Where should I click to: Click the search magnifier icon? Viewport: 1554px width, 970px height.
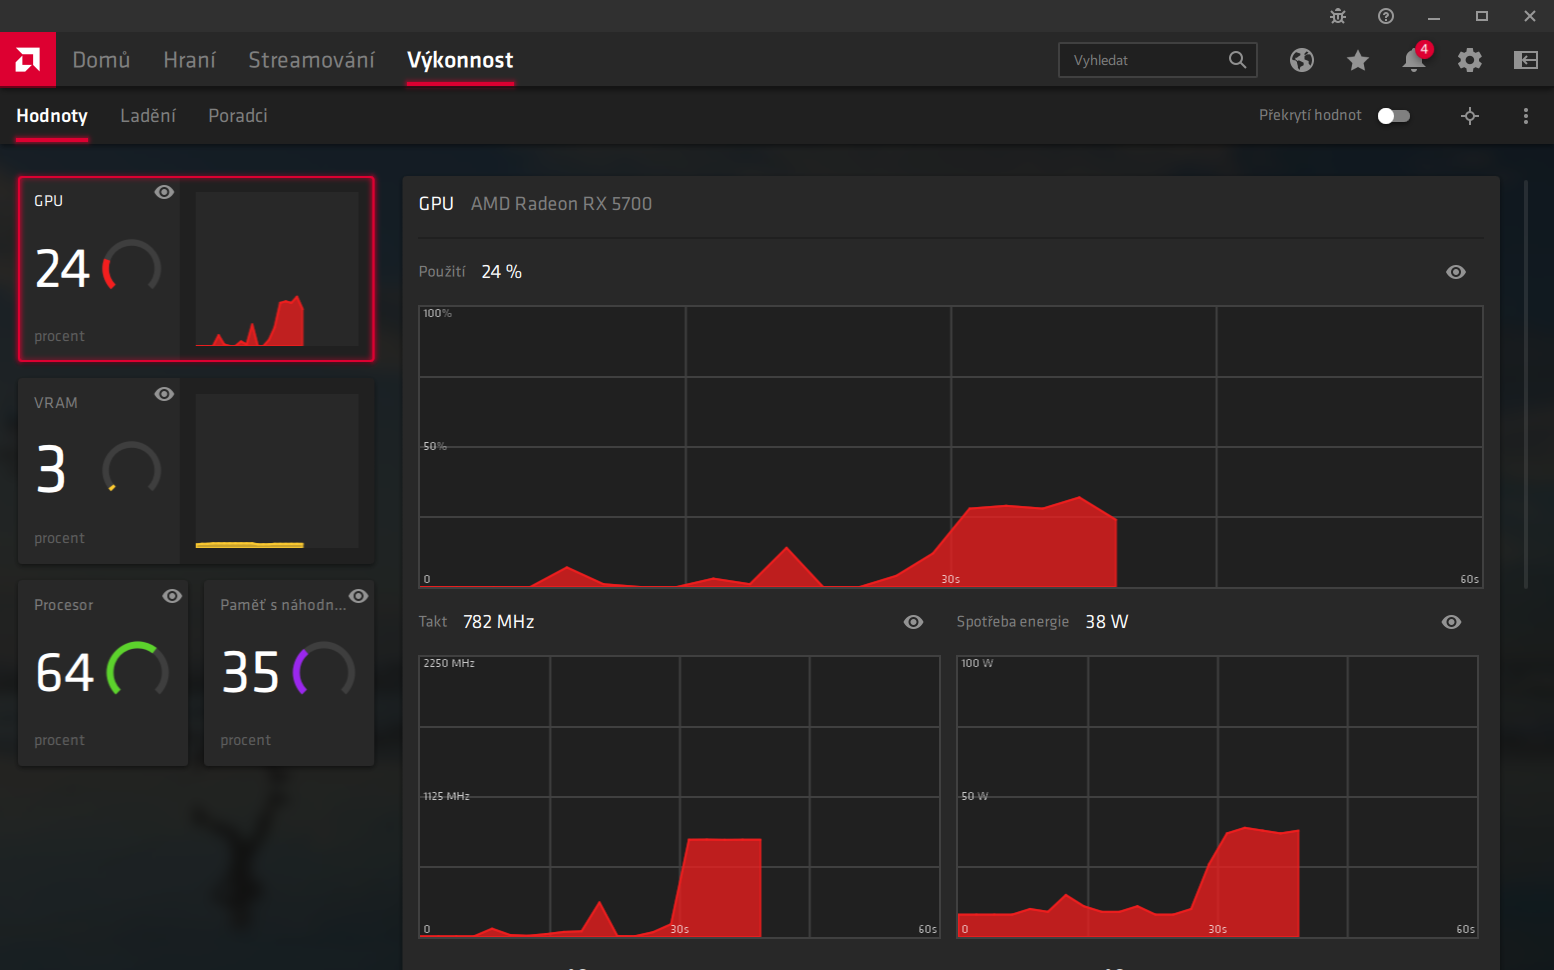pyautogui.click(x=1237, y=60)
